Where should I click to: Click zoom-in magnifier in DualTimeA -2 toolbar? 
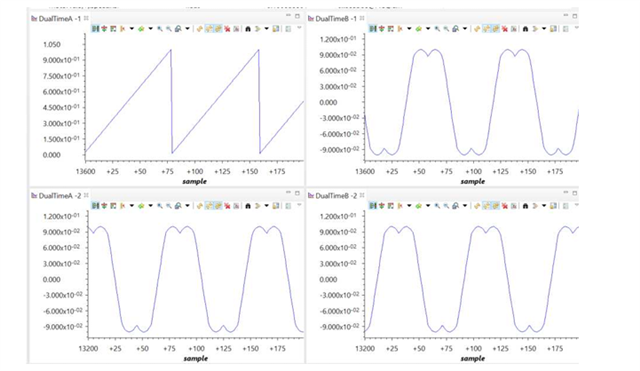click(x=160, y=205)
